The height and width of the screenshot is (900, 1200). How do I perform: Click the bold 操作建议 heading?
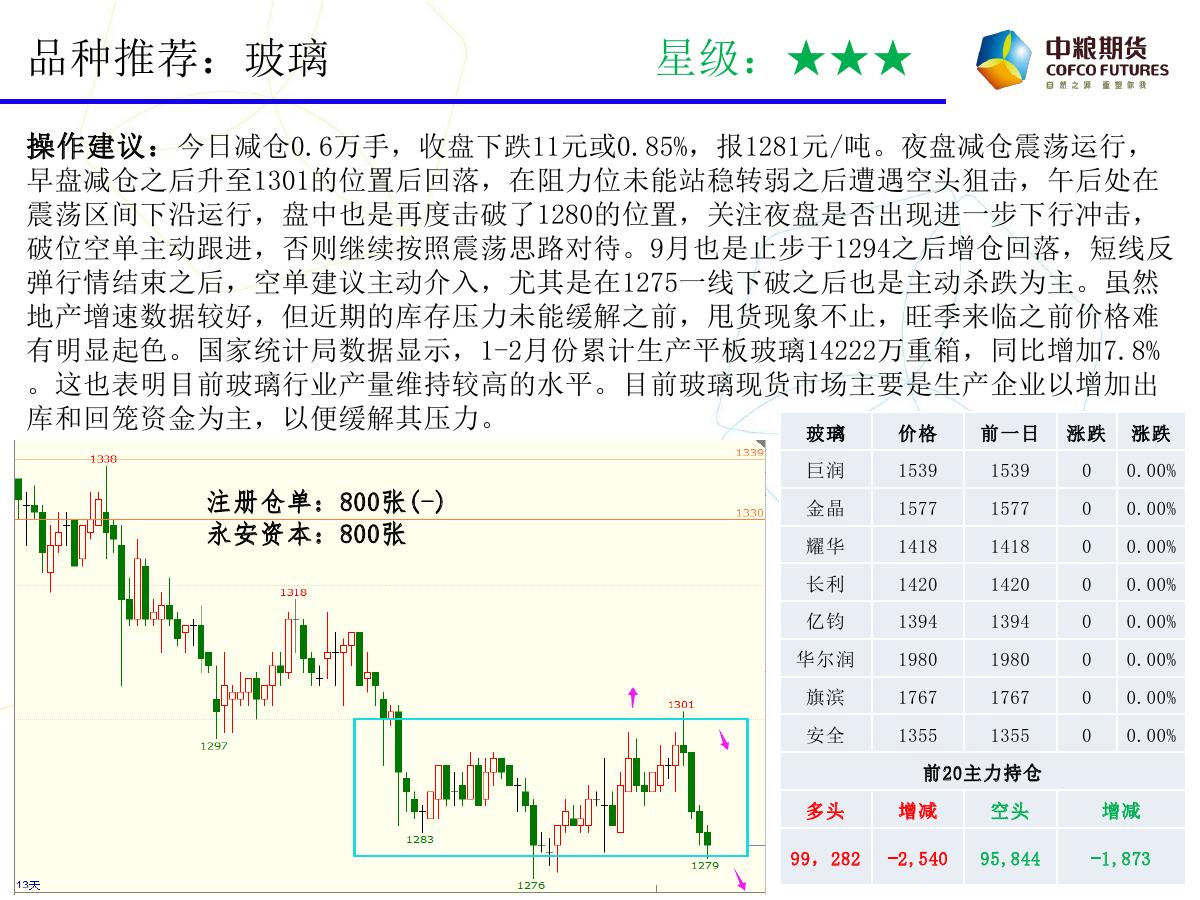[x=91, y=148]
